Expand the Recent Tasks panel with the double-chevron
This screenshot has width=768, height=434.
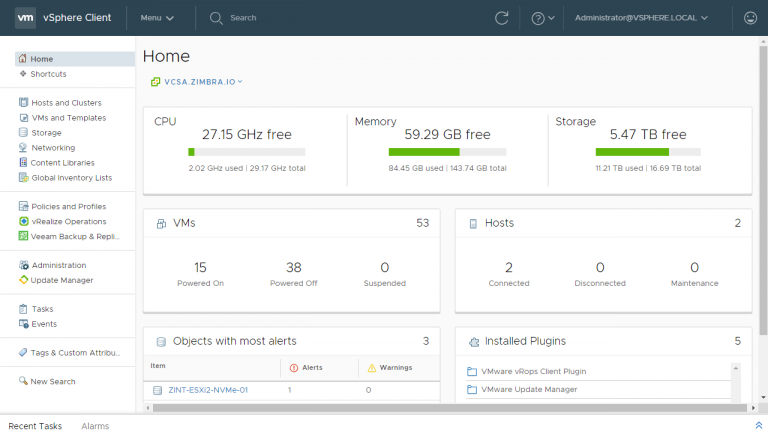click(758, 425)
